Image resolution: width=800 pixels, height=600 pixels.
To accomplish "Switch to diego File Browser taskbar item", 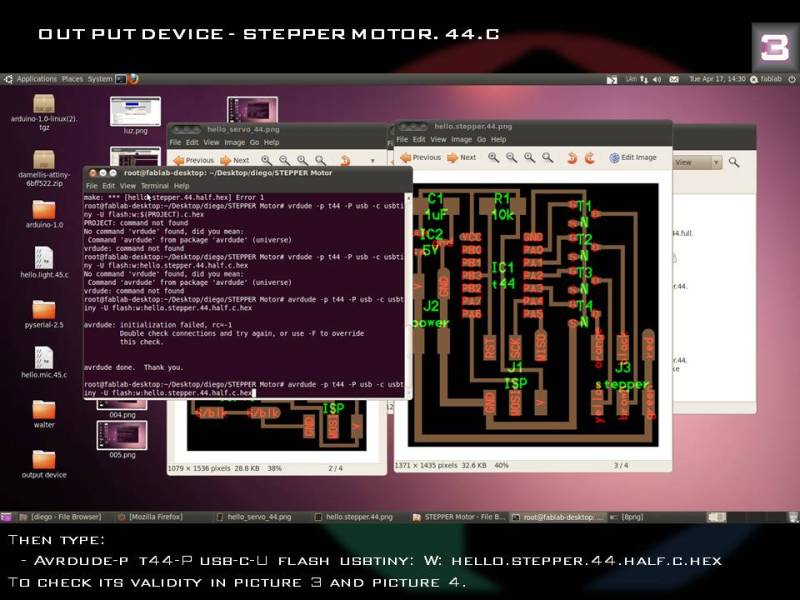I will (x=61, y=517).
